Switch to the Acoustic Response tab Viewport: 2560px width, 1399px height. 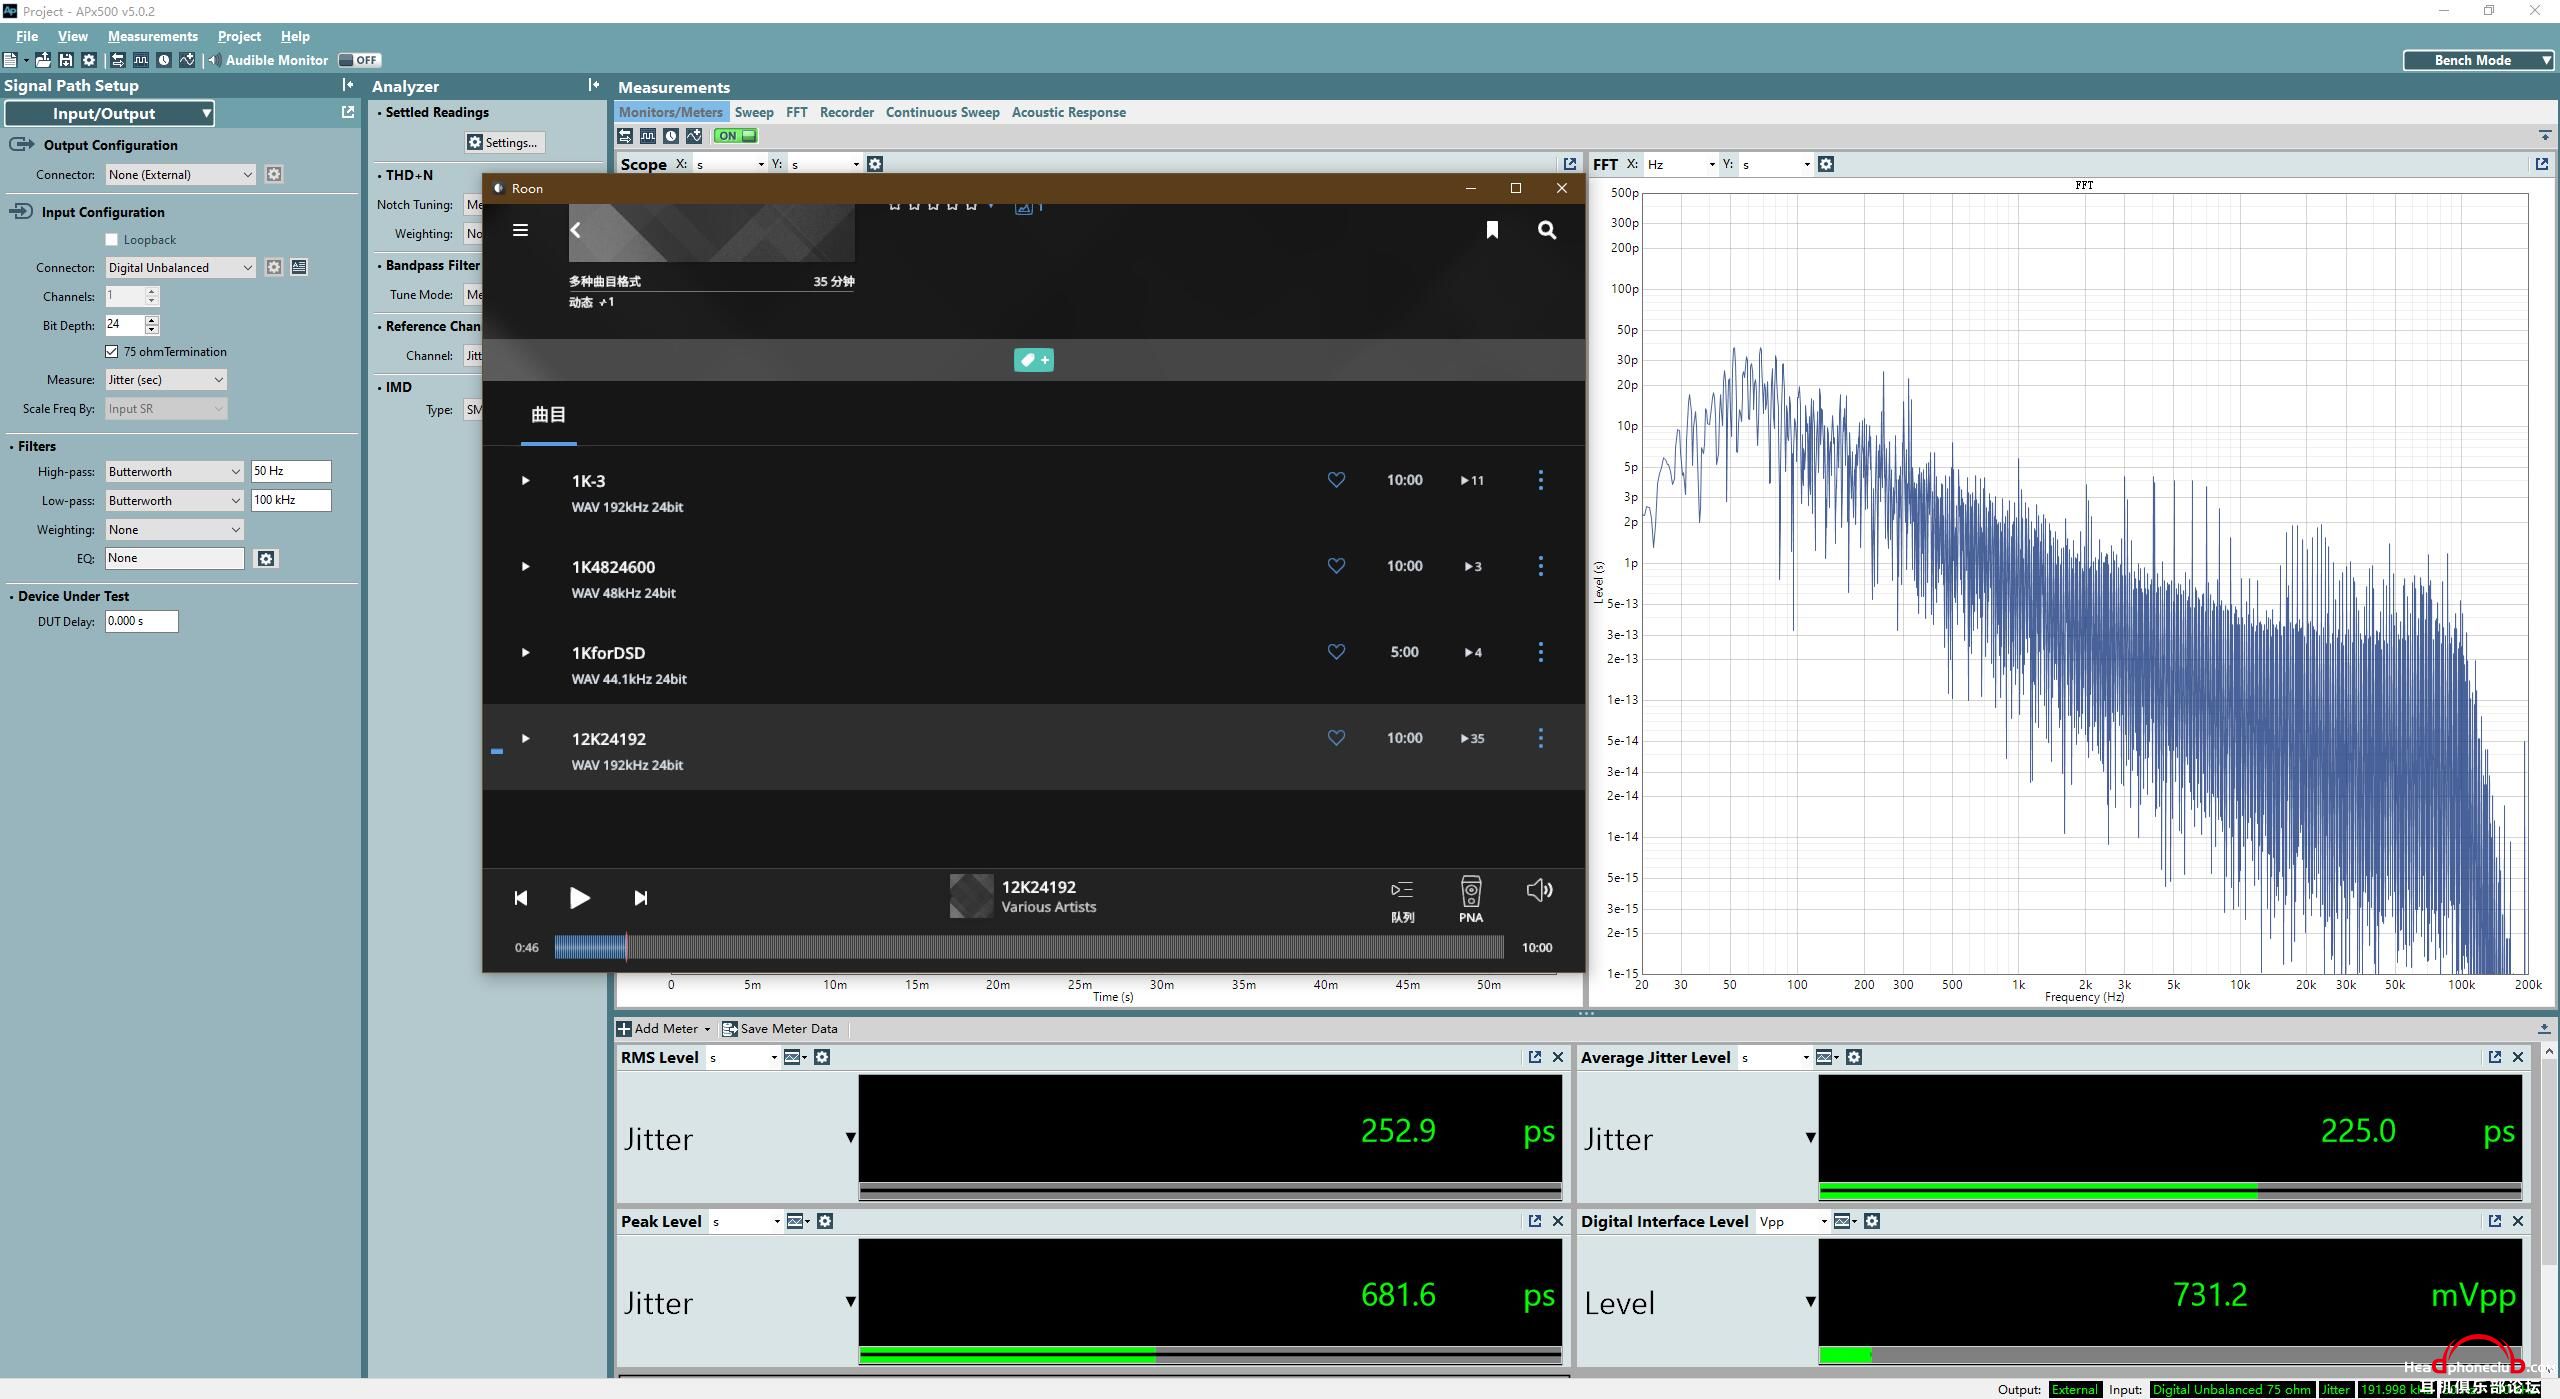(1068, 112)
